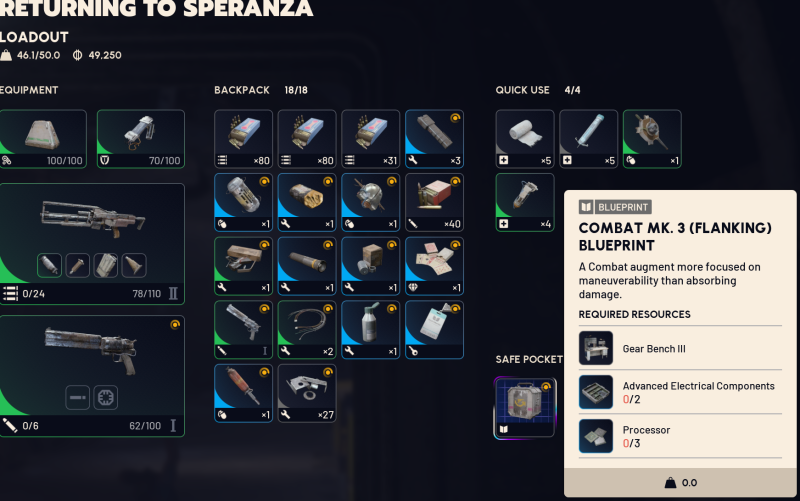Click the crosshair mod slot on the revolver
Viewport: 800px width, 501px height.
(106, 397)
